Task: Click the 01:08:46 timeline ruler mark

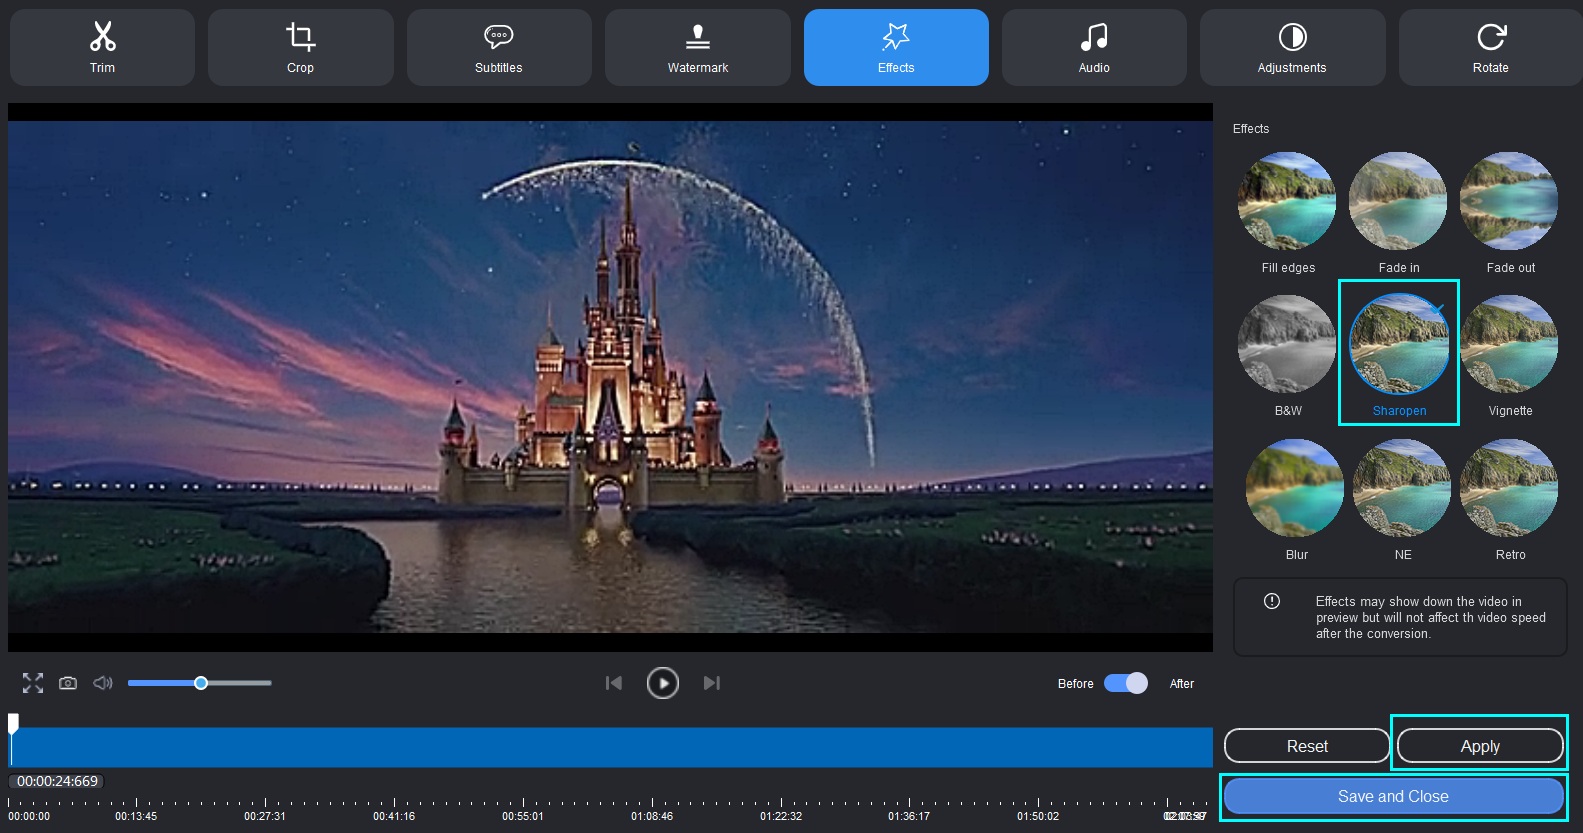Action: [x=652, y=816]
